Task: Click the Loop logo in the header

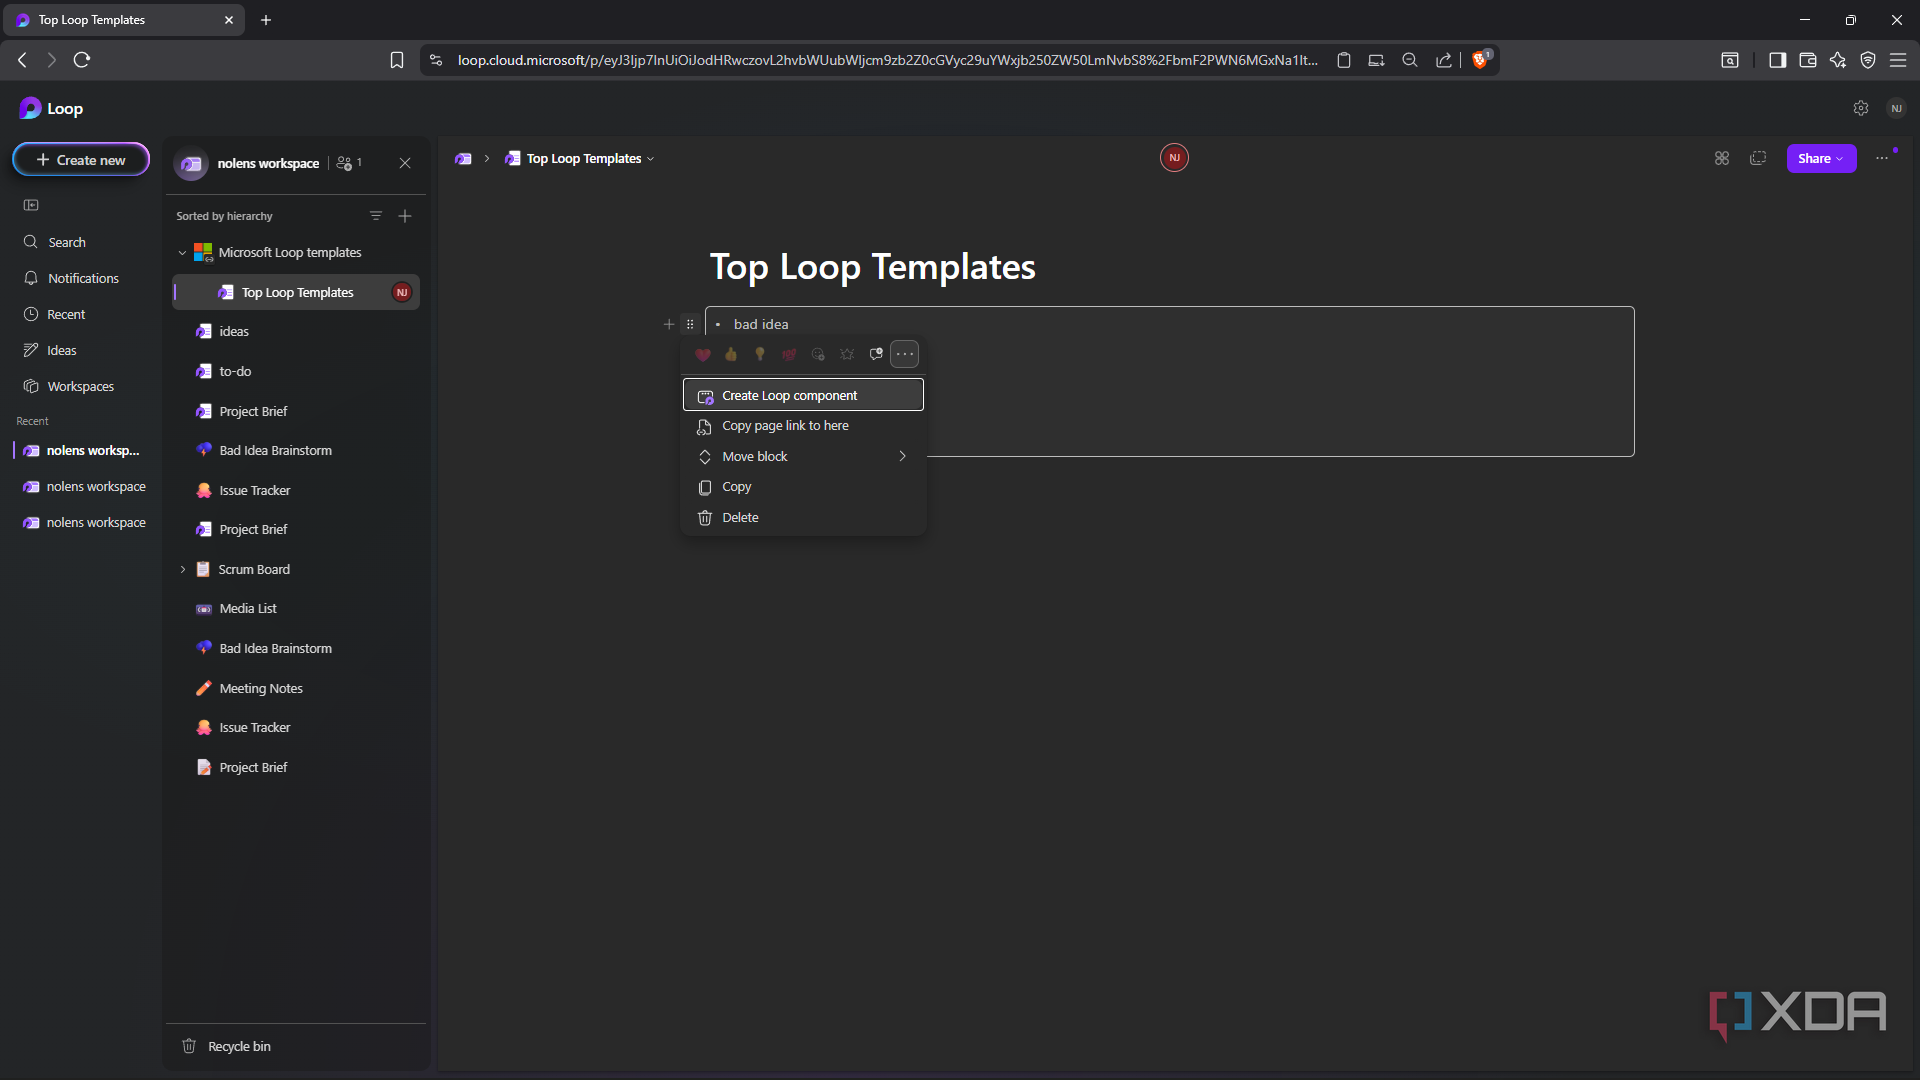Action: pyautogui.click(x=50, y=108)
